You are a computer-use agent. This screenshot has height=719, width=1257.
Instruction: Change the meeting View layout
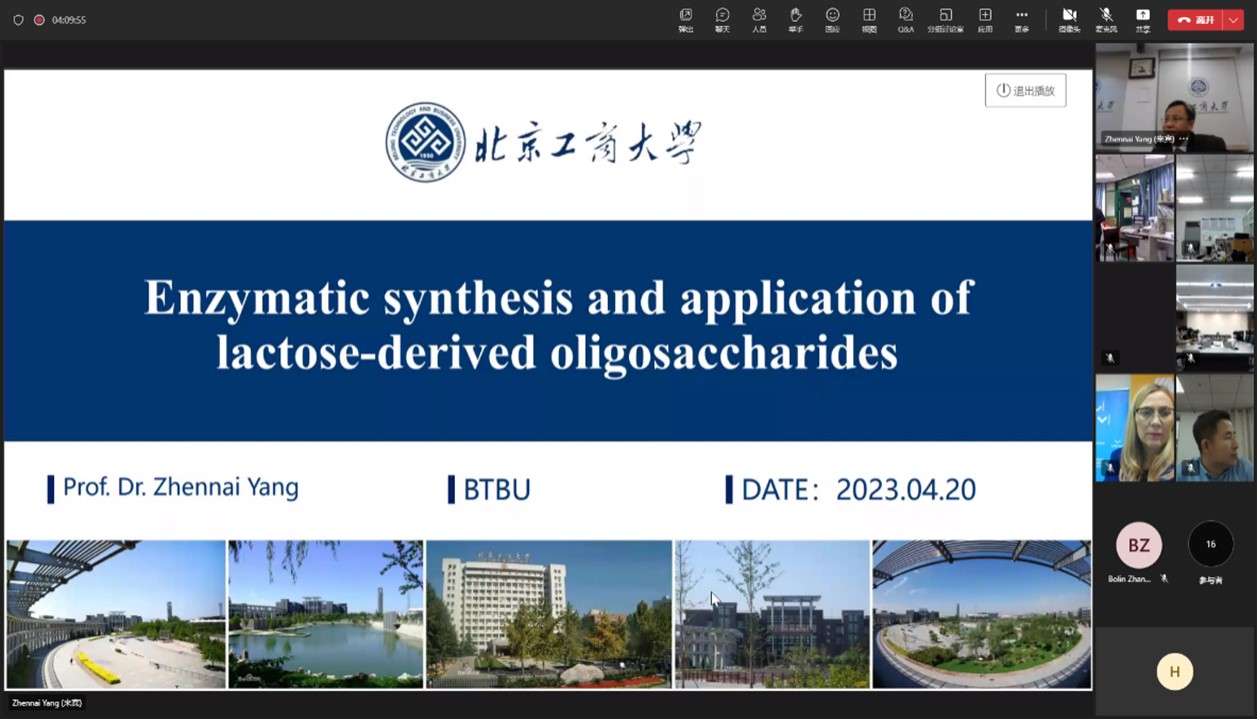(869, 18)
